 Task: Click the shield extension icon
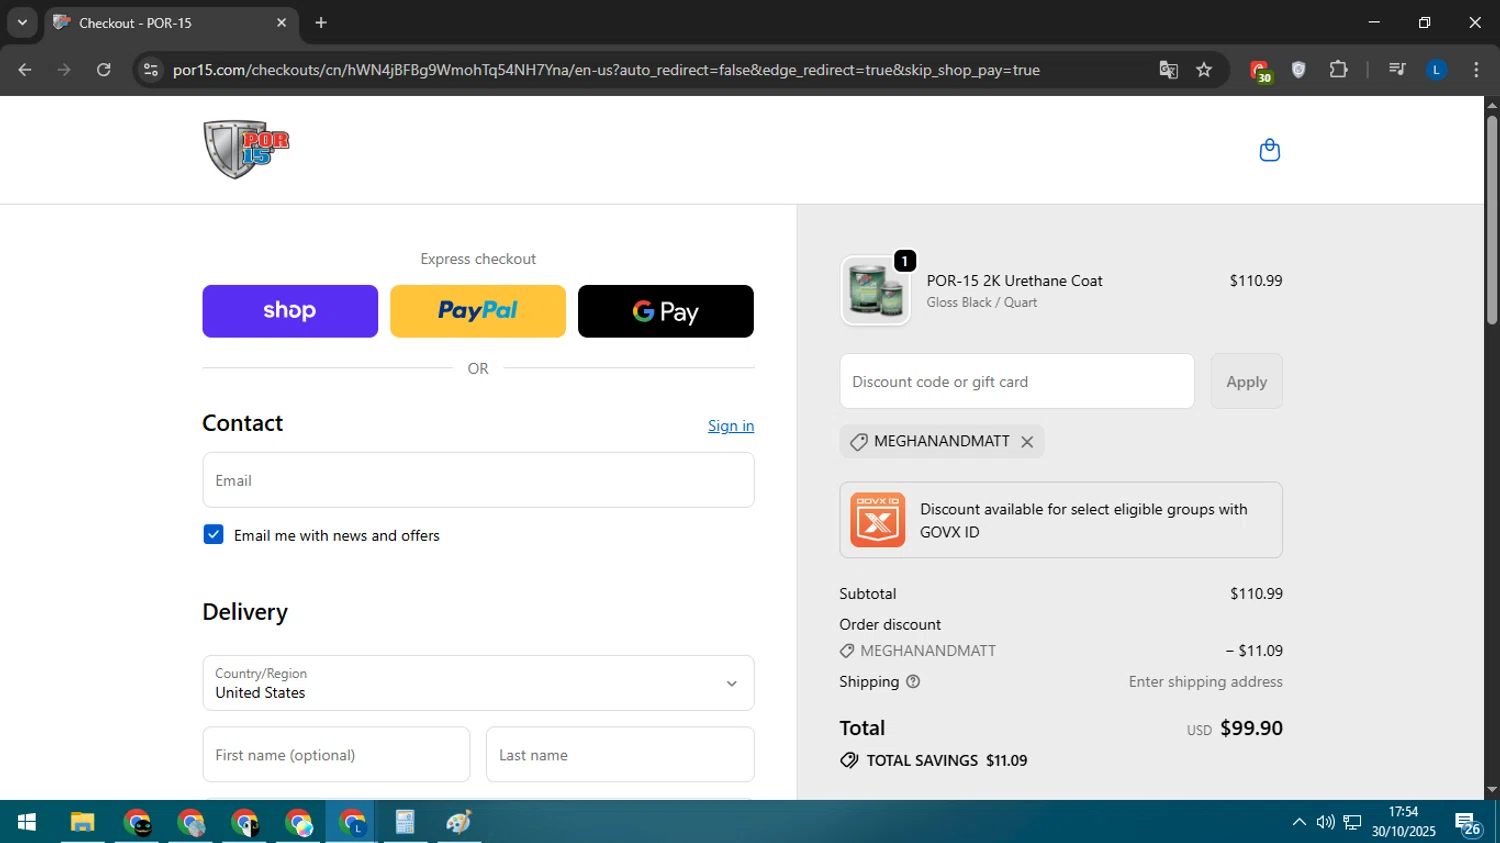(1298, 70)
